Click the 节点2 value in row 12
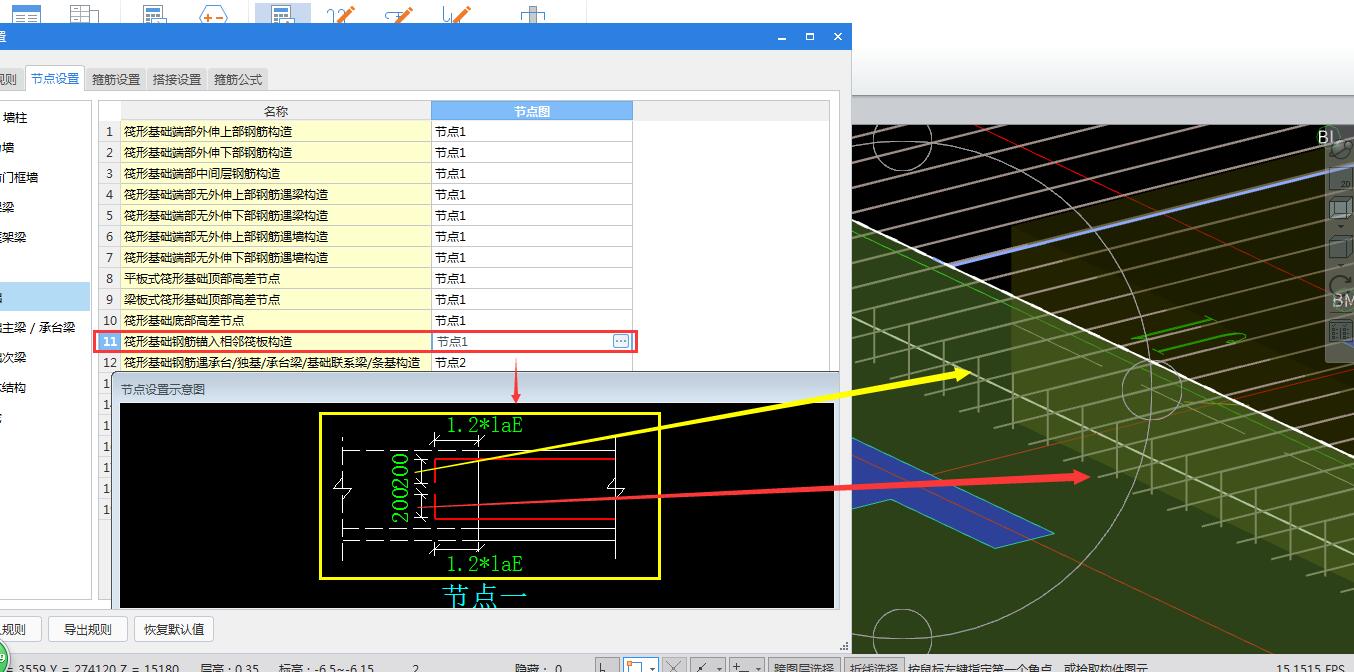Image resolution: width=1354 pixels, height=672 pixels. tap(532, 362)
